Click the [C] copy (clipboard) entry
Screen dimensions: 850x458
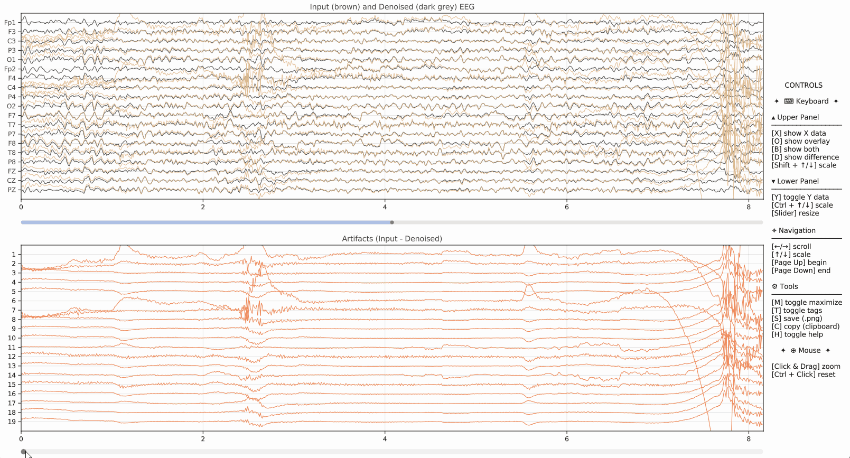(805, 326)
